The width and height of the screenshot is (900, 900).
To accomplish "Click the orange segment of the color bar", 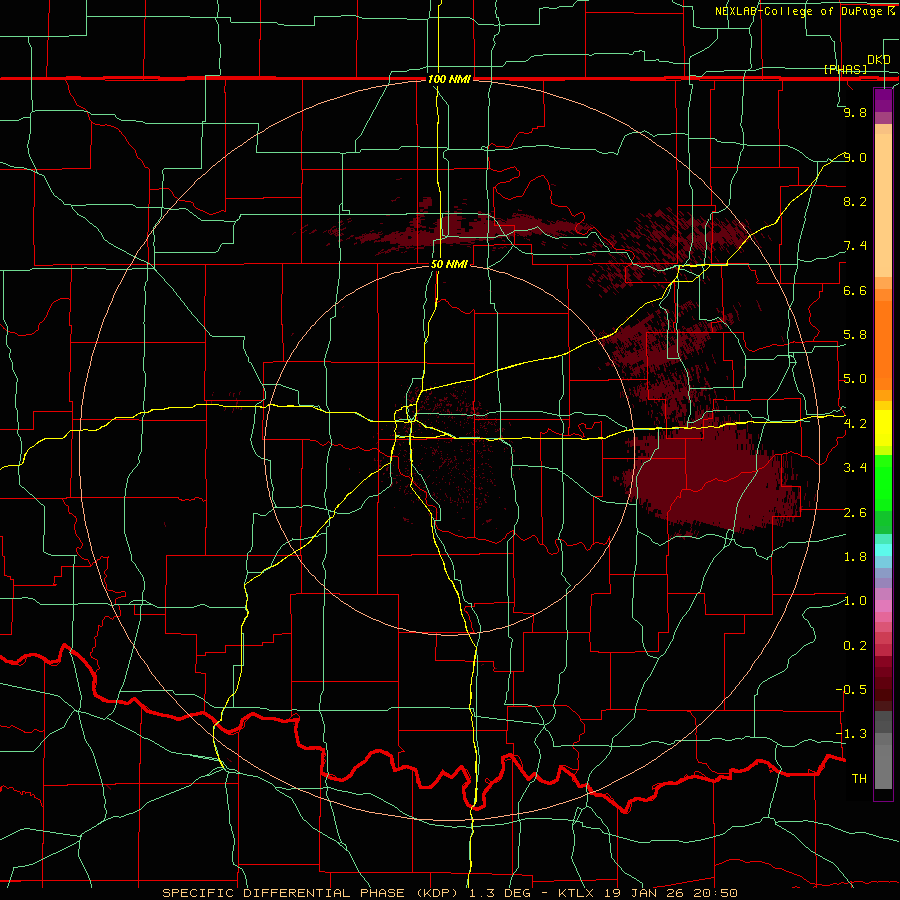I will (x=883, y=346).
